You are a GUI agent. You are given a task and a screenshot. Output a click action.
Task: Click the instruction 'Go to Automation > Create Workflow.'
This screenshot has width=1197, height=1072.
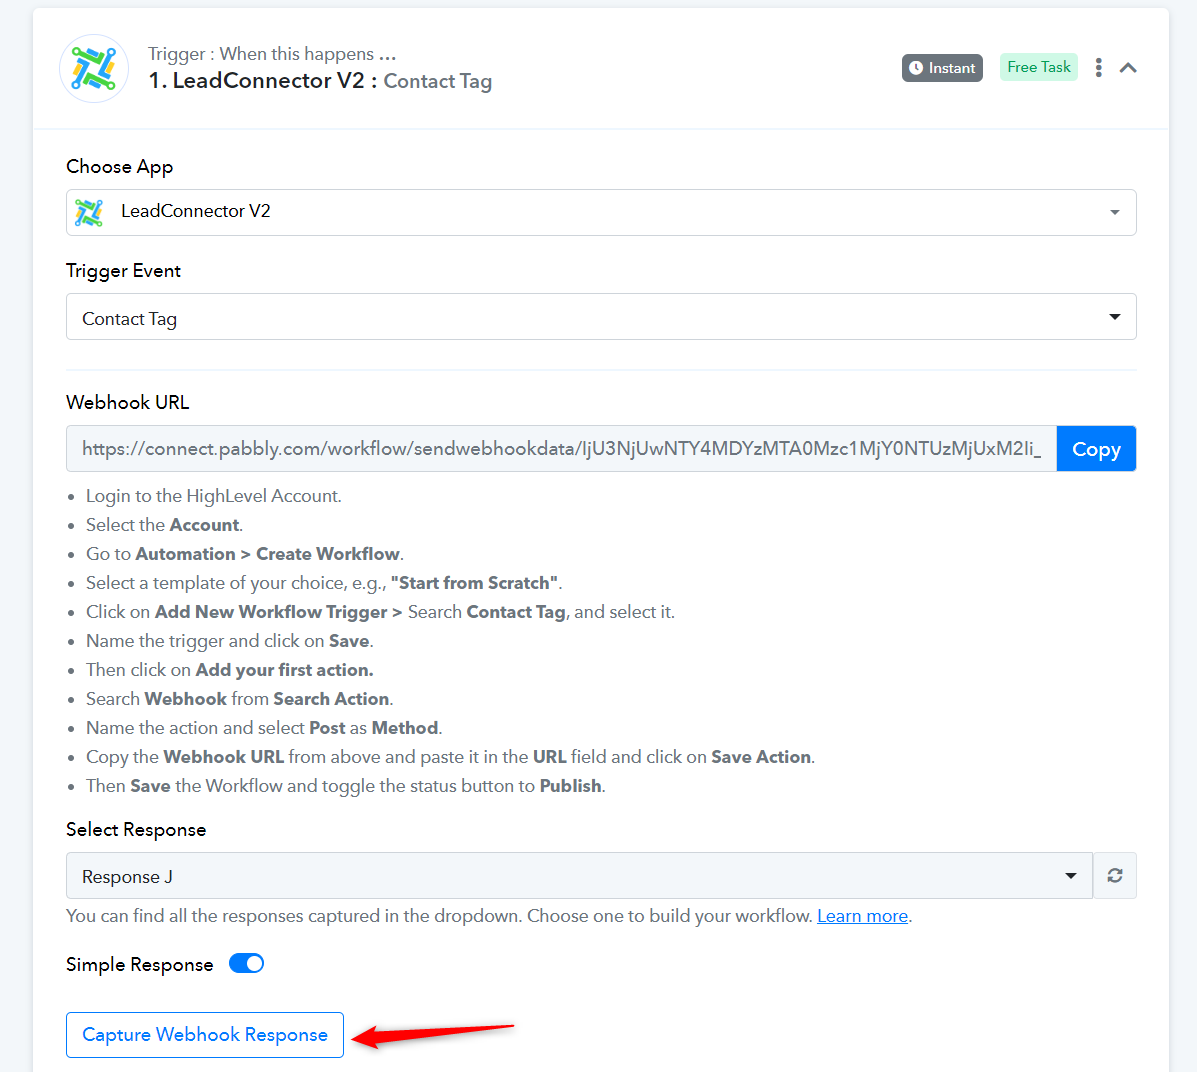245,554
